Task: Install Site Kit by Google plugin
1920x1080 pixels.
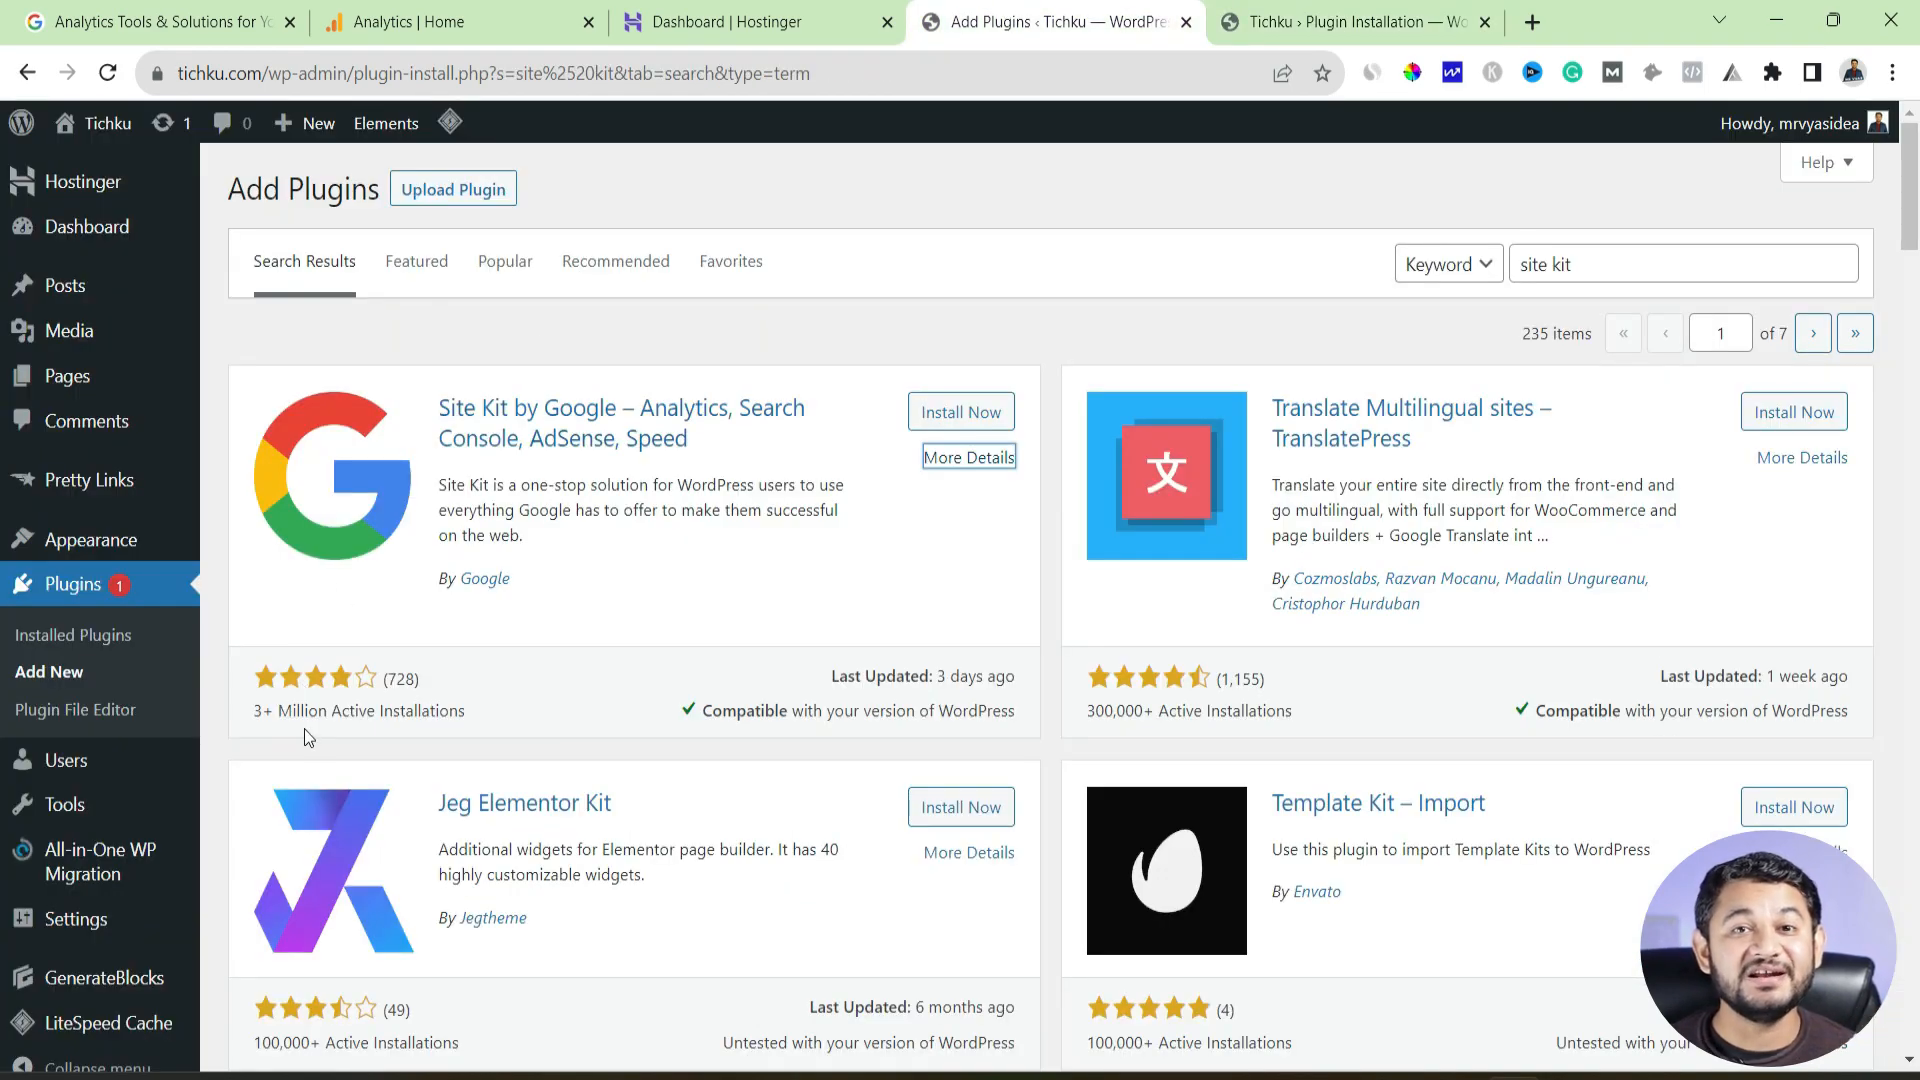Action: [961, 412]
